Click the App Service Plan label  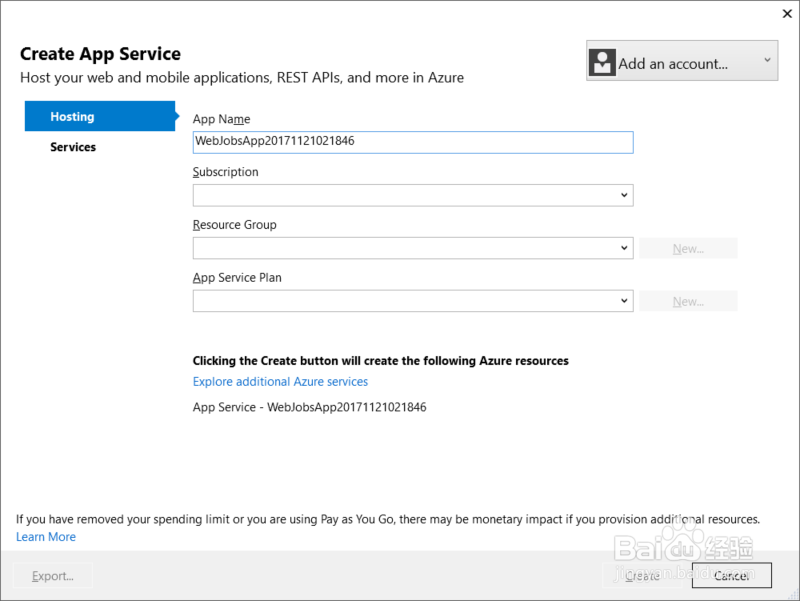click(237, 278)
